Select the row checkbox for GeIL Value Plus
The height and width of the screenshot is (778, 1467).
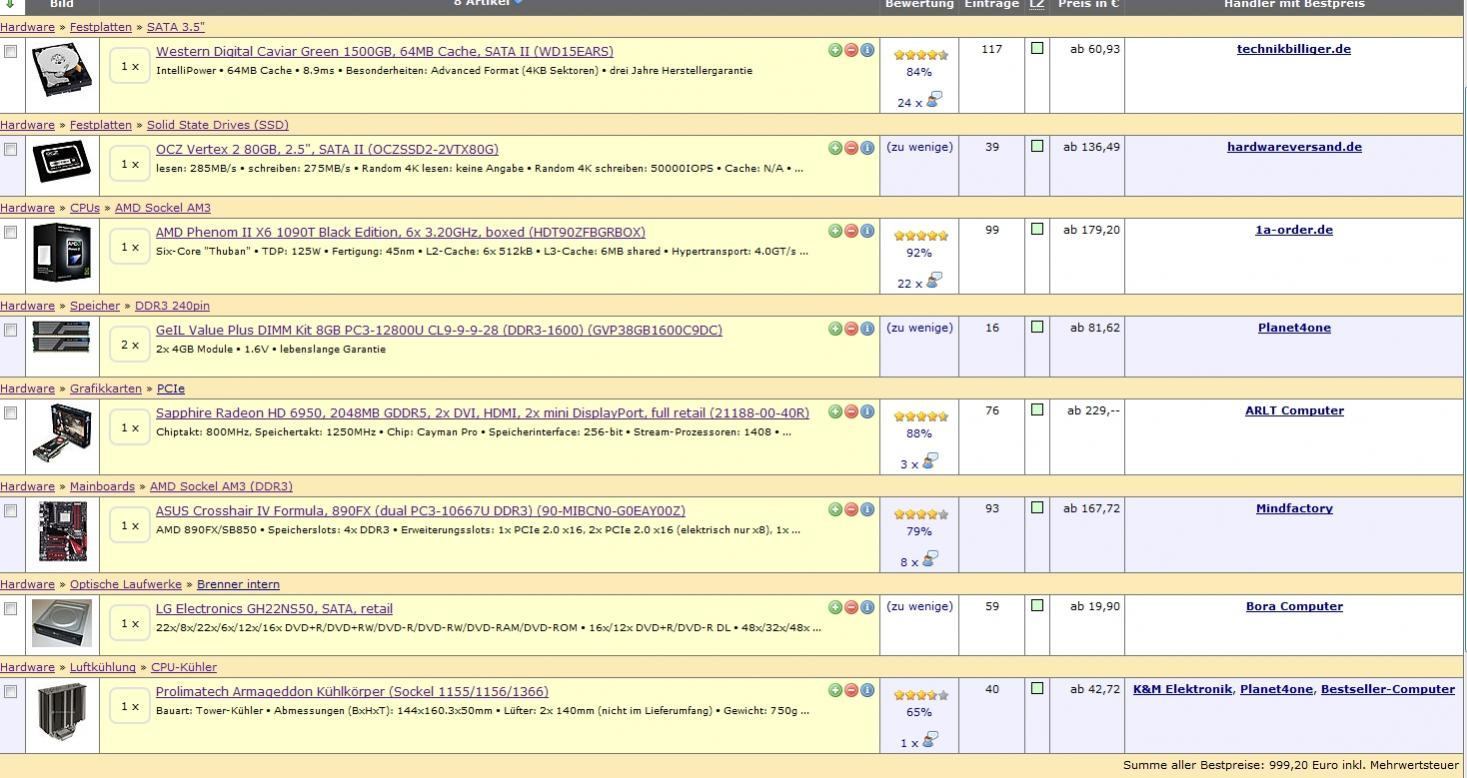pos(10,330)
